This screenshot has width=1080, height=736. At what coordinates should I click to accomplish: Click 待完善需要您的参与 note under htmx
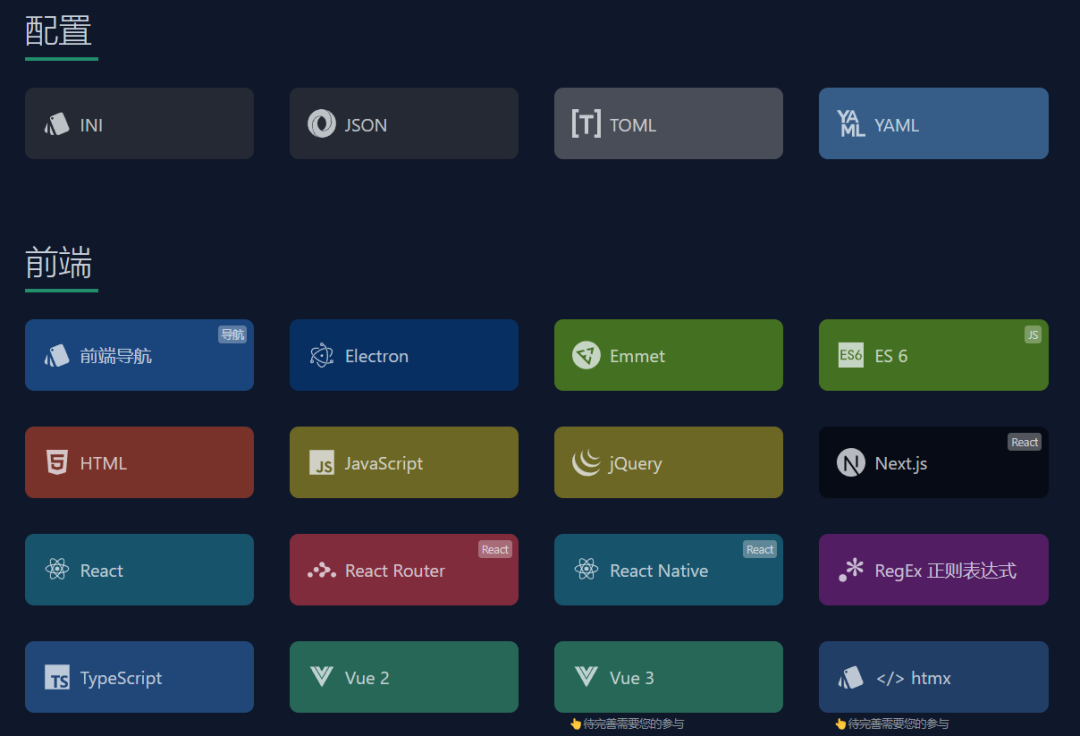(x=891, y=724)
